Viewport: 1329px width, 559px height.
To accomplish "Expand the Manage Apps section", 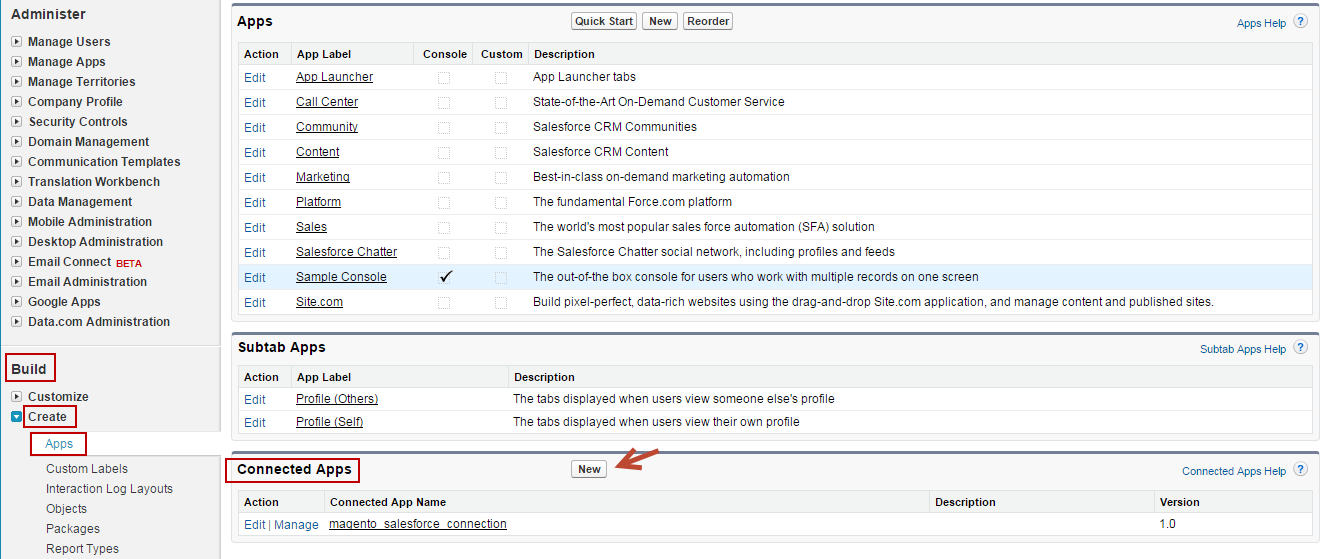I will [17, 62].
